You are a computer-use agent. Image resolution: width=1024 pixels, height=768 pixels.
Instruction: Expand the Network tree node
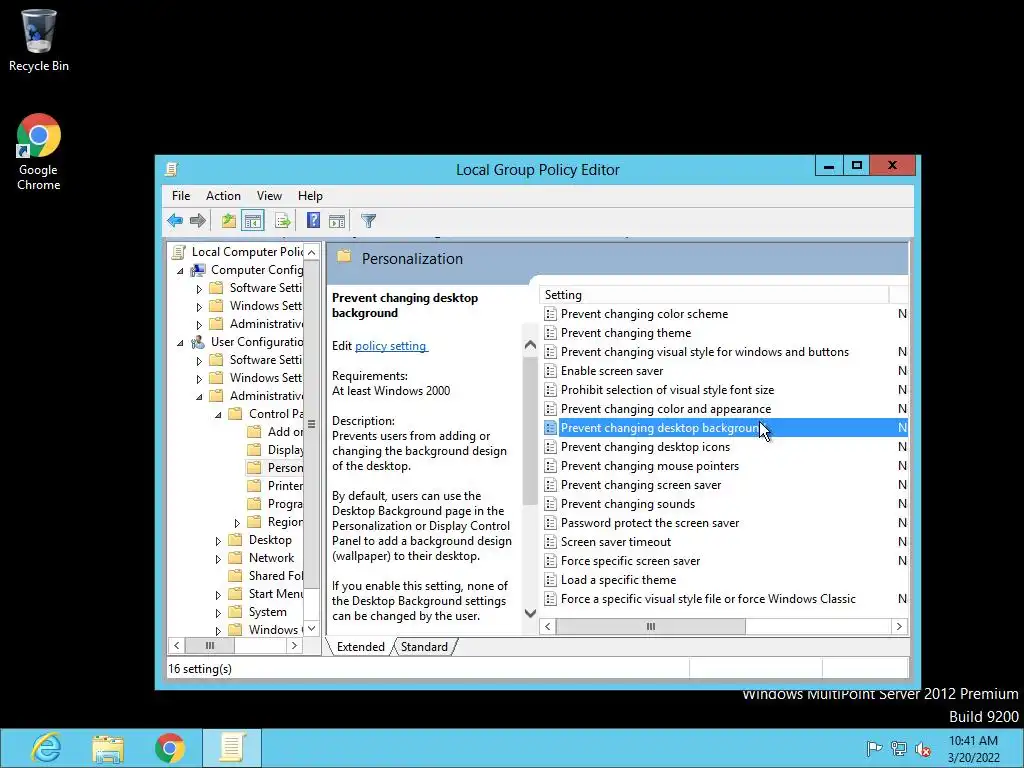click(x=219, y=559)
